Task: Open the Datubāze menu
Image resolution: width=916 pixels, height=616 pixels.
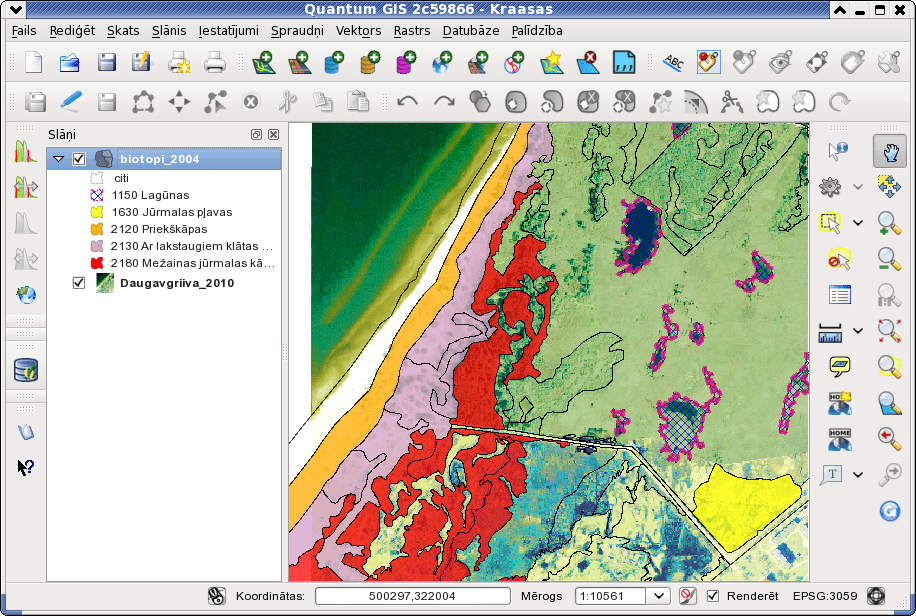Action: 471,30
